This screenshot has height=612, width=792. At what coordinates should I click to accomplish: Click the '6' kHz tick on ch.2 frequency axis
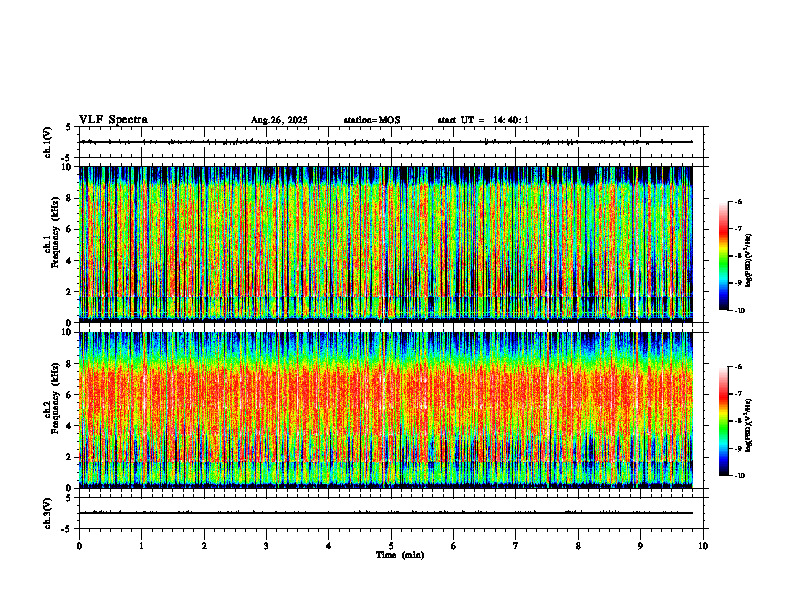70,395
